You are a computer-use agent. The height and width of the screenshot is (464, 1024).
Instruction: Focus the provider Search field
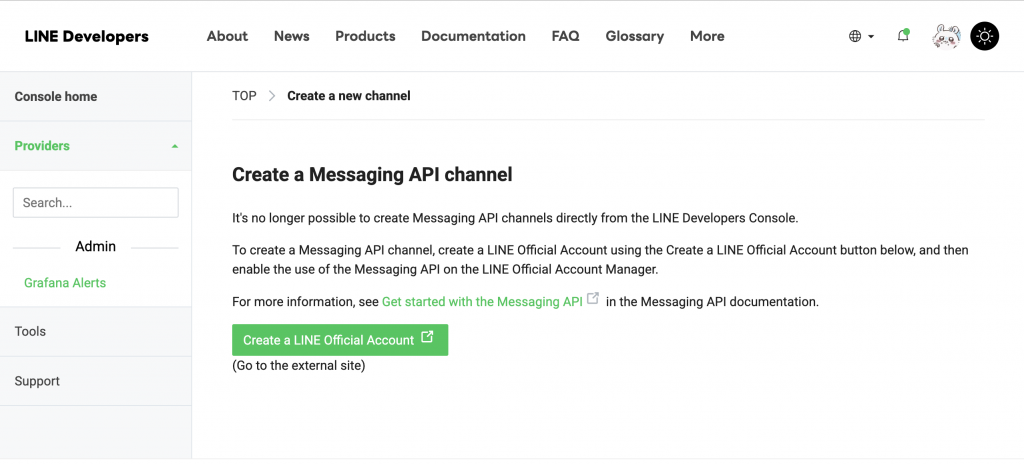[95, 203]
